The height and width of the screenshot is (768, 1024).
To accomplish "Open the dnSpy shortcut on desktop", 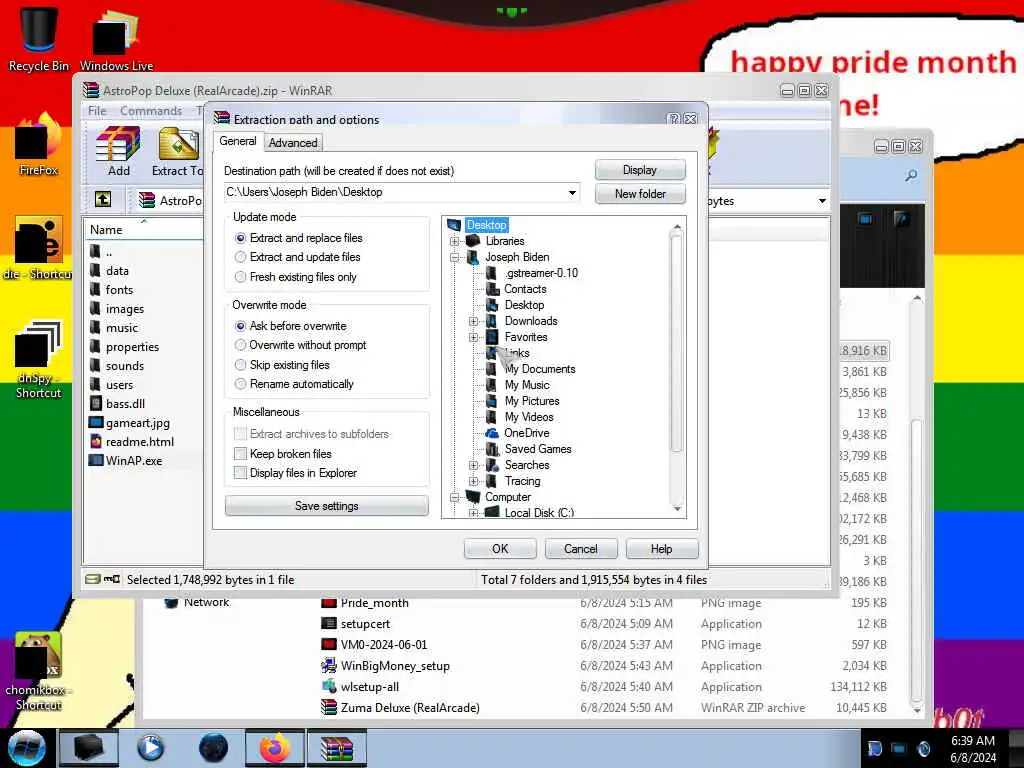I will click(39, 359).
